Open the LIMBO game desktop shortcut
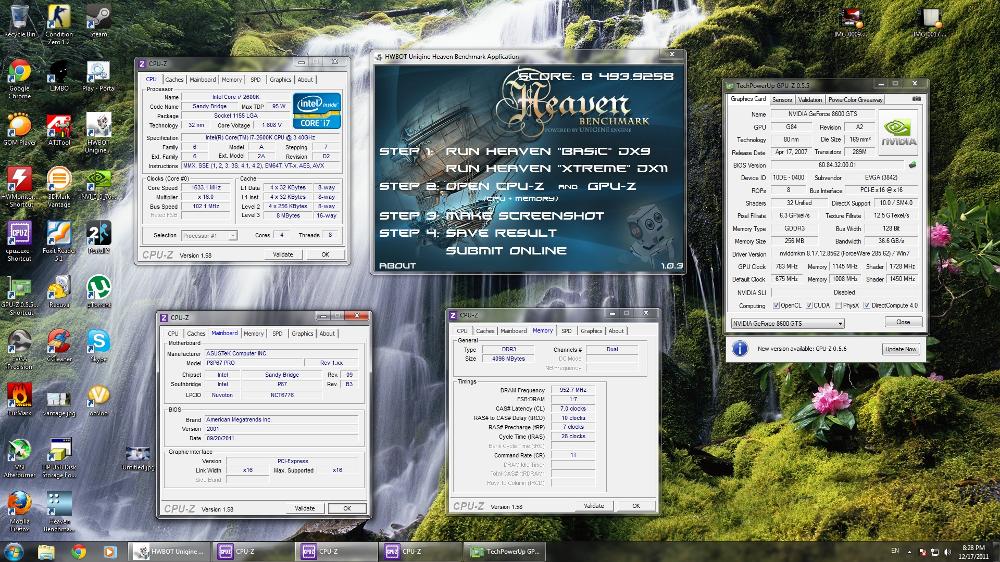Screen dimensions: 1000x562 (x=59, y=75)
